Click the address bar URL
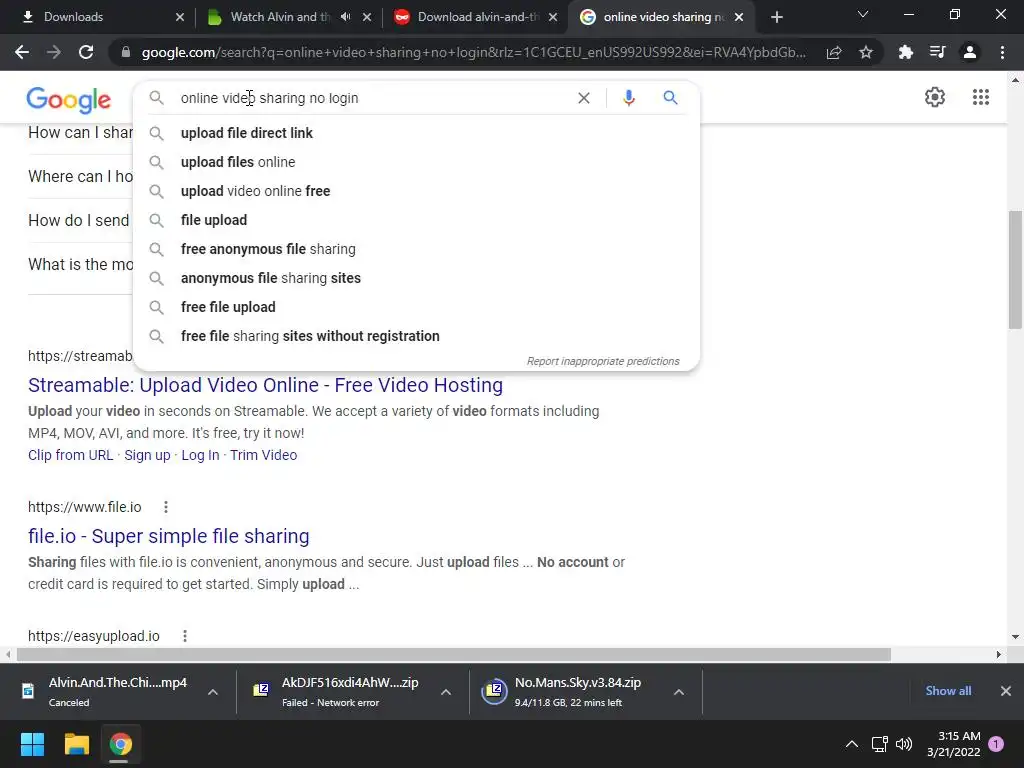The image size is (1024, 768). [x=473, y=52]
